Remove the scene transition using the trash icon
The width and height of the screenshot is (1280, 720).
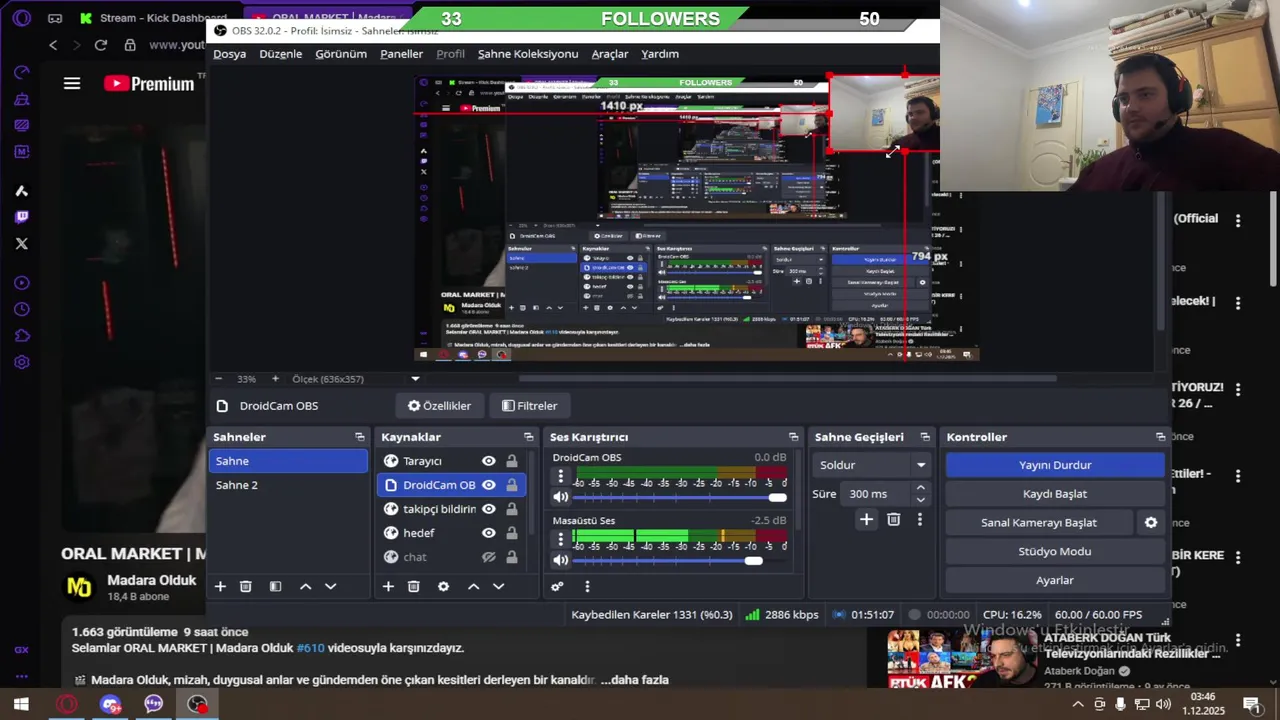point(894,520)
